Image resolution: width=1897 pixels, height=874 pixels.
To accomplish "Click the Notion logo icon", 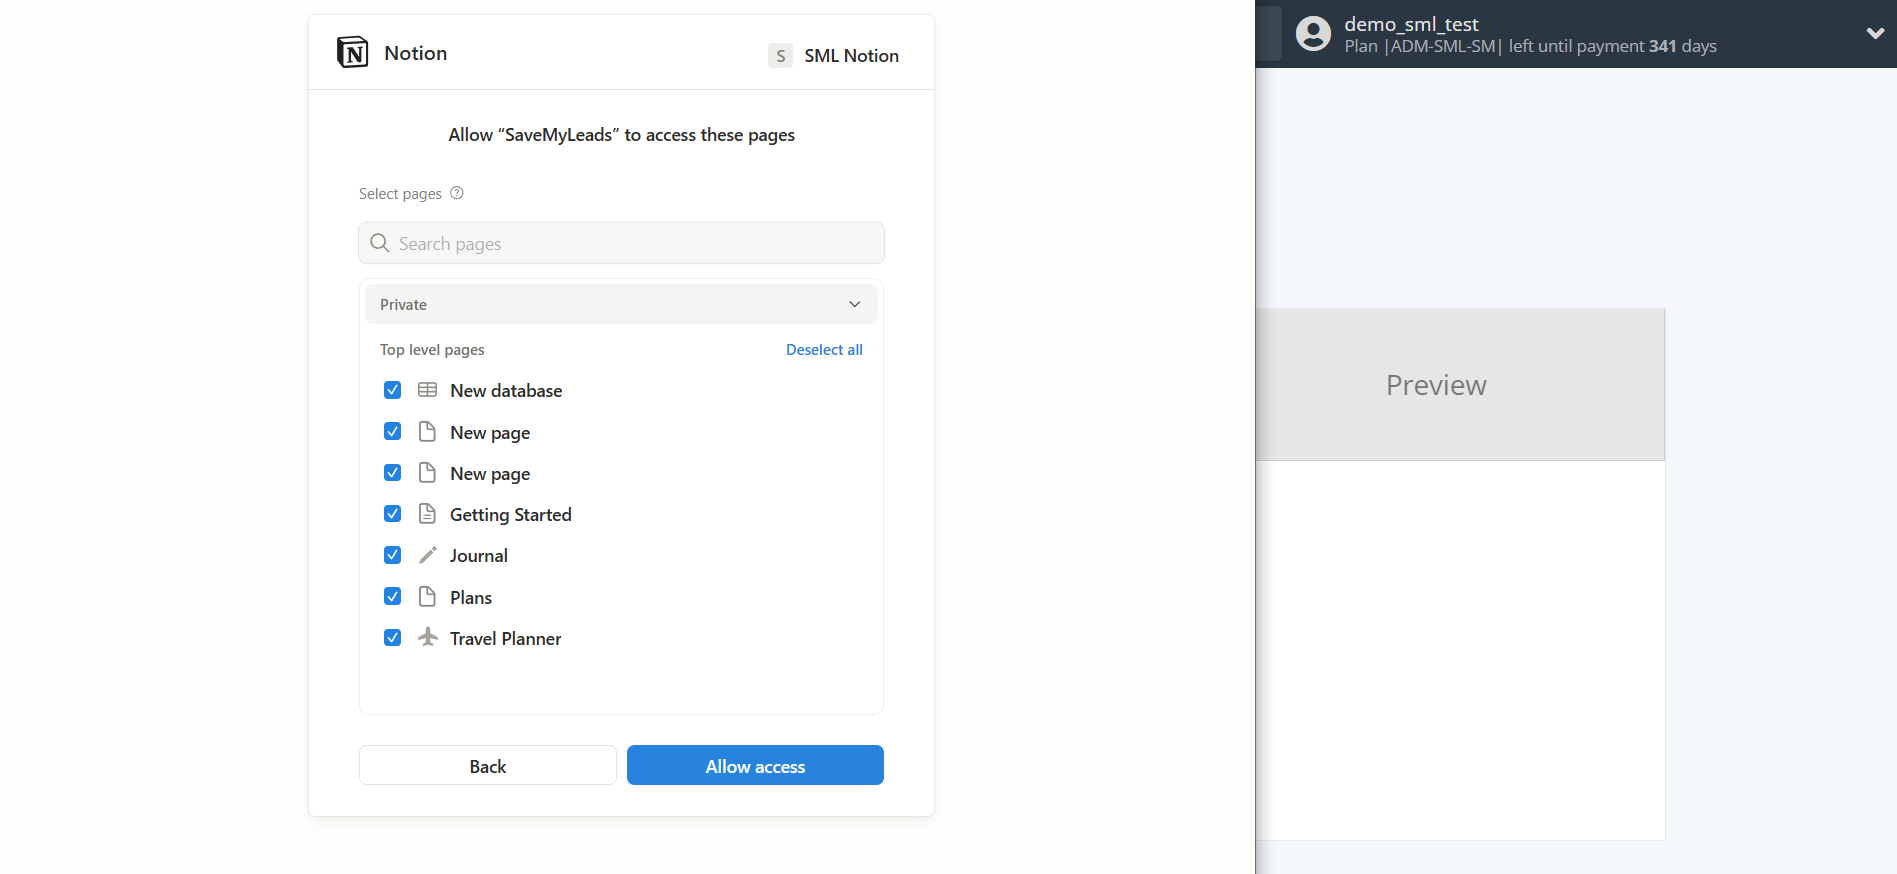I will pyautogui.click(x=352, y=52).
